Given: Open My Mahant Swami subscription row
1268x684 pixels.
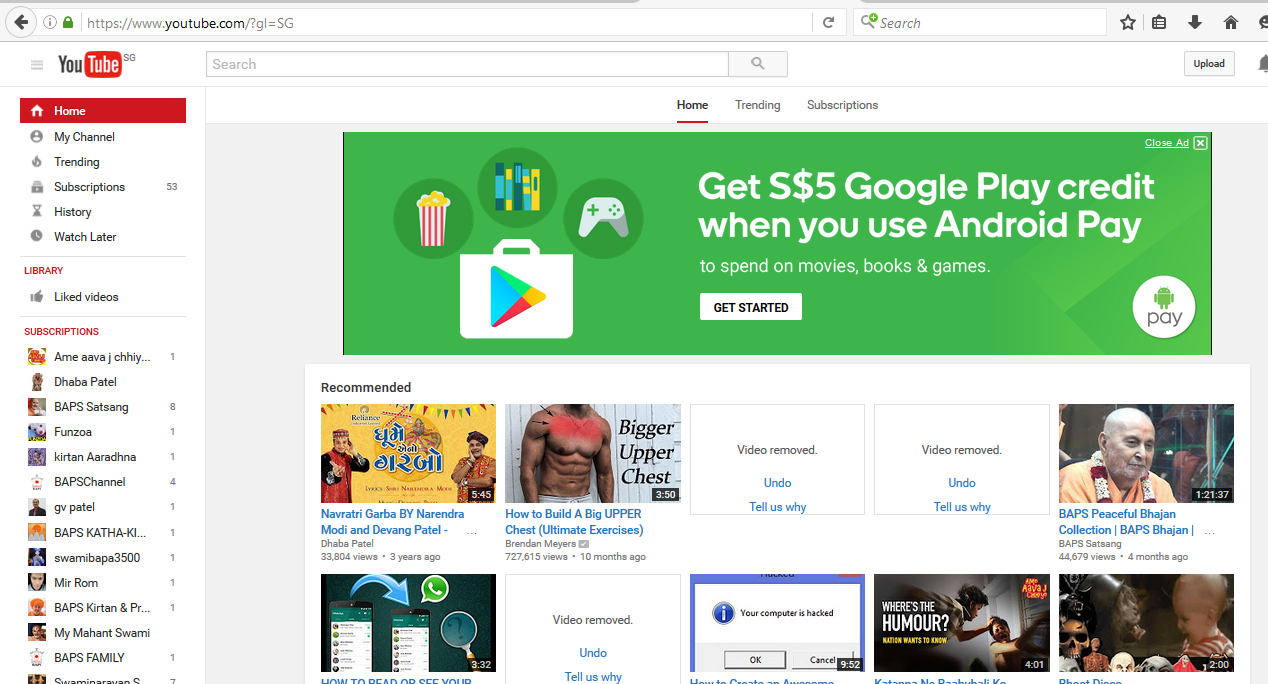Looking at the screenshot, I should (103, 632).
